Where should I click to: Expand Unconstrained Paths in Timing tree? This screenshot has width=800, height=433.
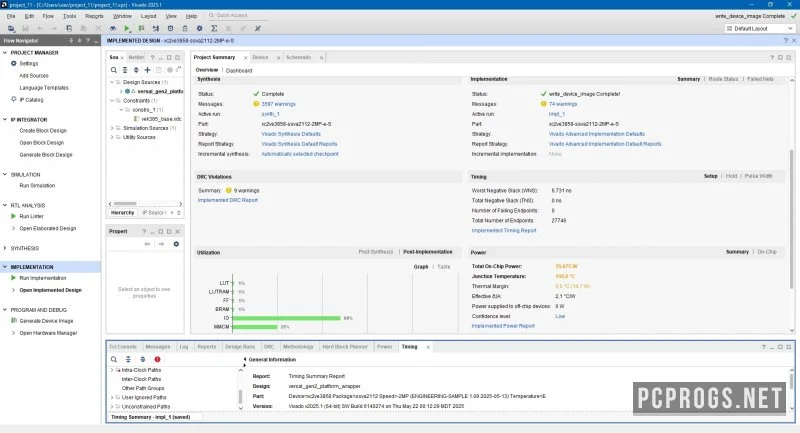tap(112, 406)
